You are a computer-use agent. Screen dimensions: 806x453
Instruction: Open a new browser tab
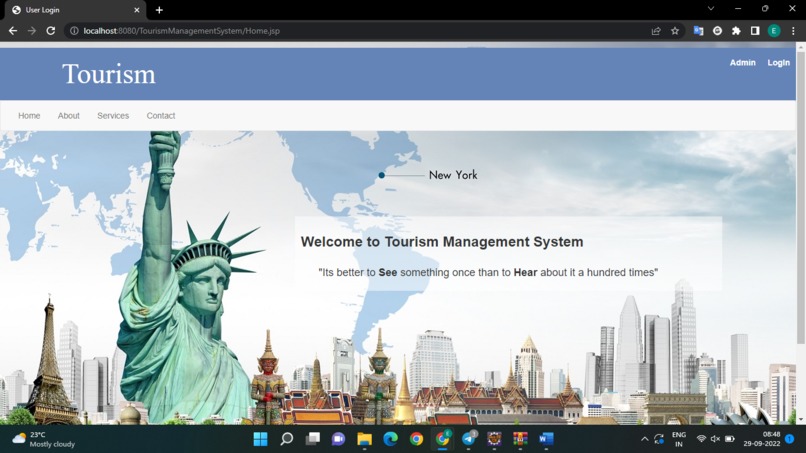tap(159, 10)
